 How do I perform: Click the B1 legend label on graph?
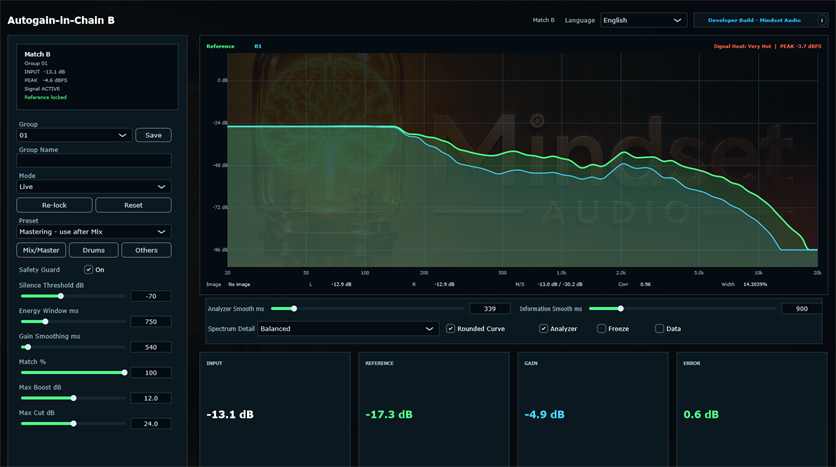[x=258, y=46]
